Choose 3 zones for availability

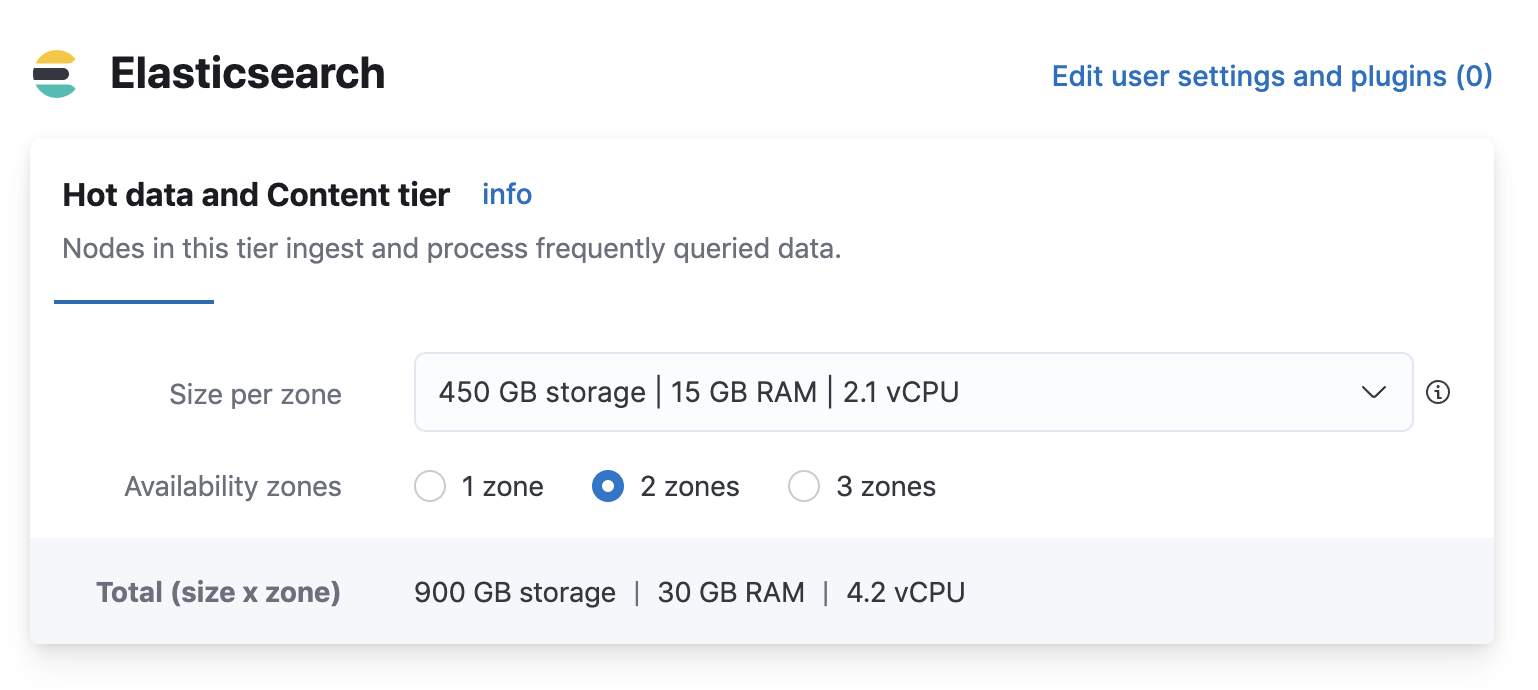pyautogui.click(x=804, y=486)
